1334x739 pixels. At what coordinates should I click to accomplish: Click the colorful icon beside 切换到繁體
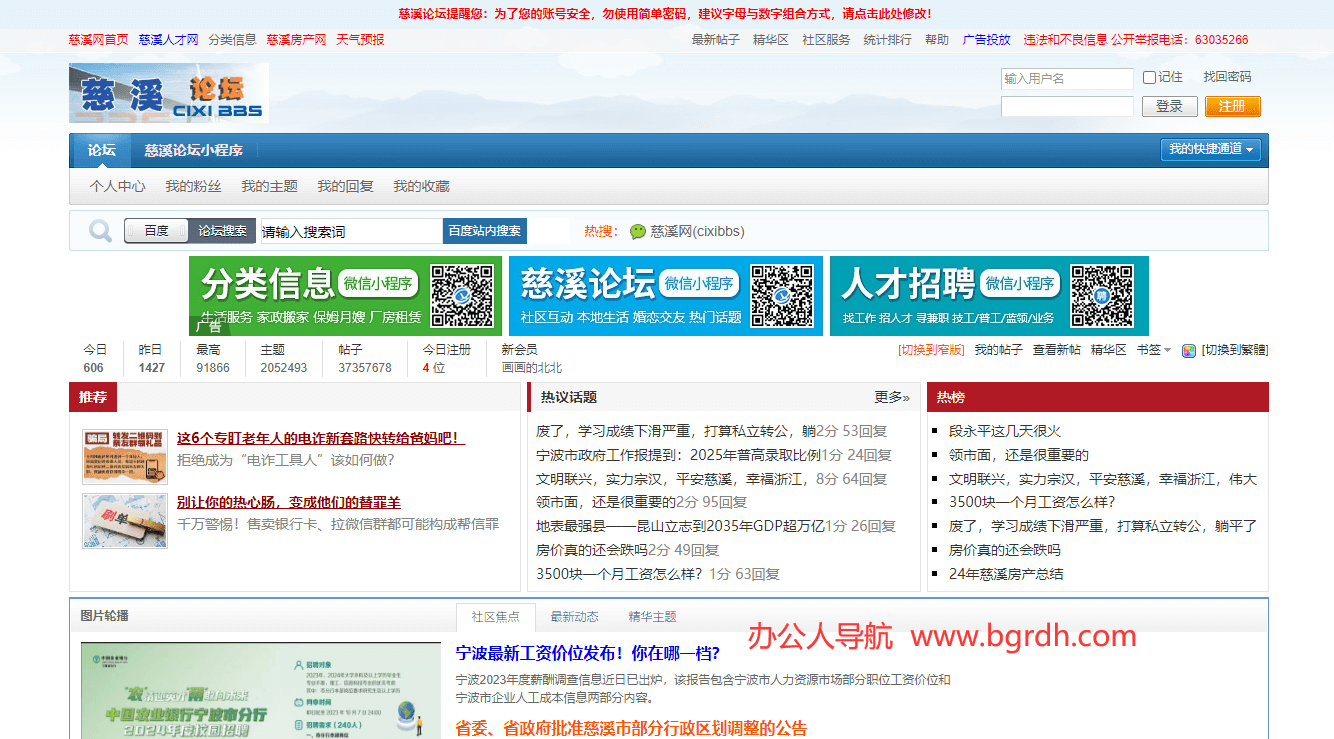tap(1189, 351)
